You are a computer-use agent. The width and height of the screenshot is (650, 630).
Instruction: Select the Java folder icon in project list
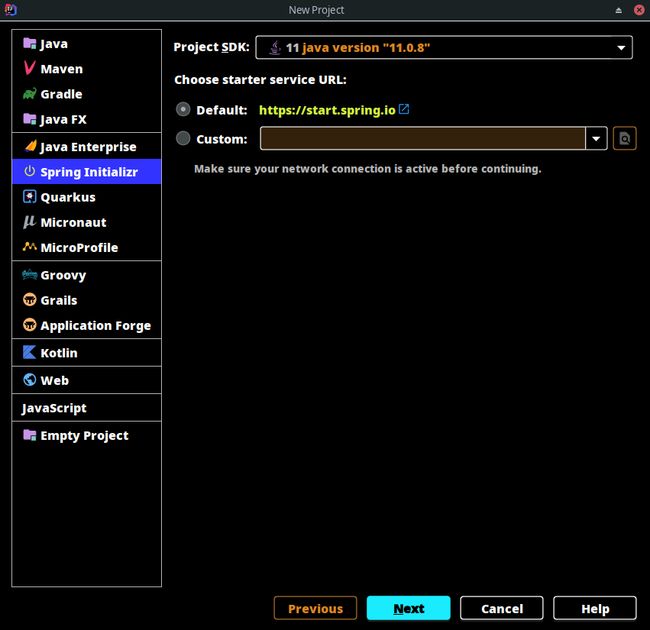click(29, 43)
